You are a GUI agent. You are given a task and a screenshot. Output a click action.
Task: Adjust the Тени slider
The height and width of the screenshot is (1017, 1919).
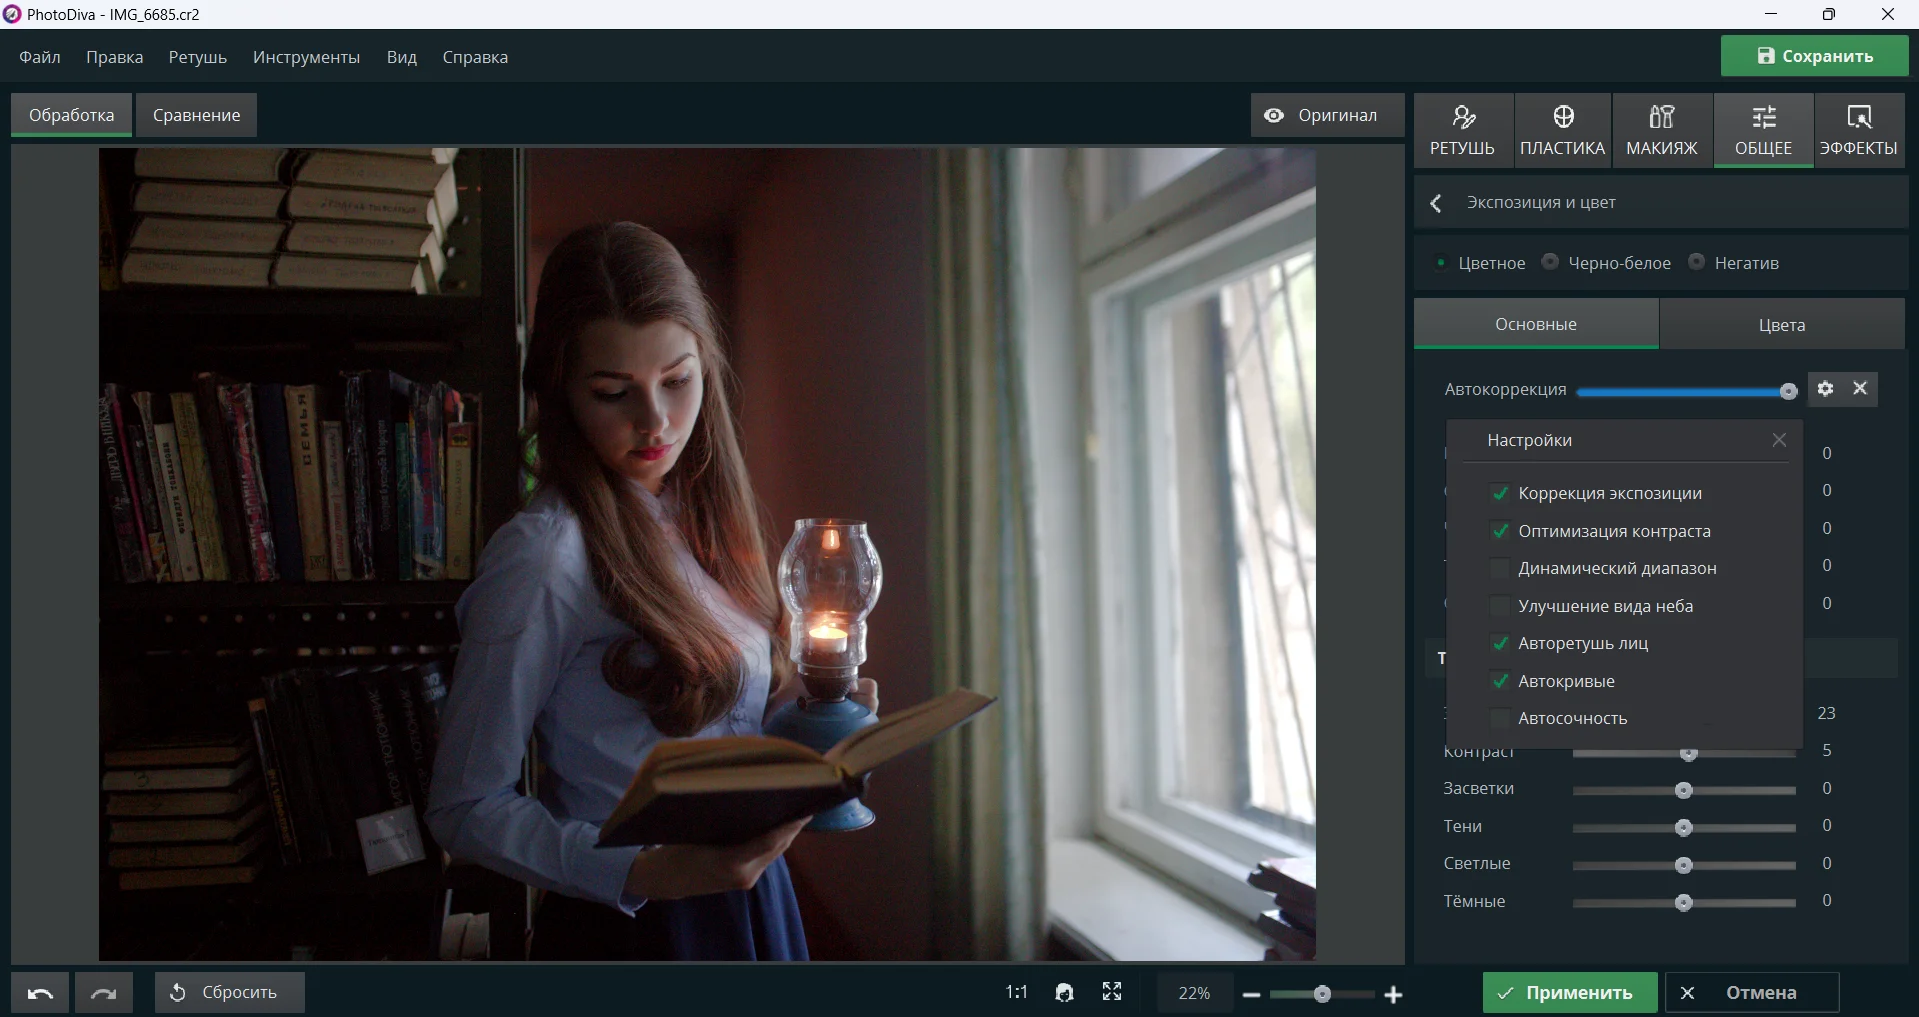click(x=1684, y=827)
